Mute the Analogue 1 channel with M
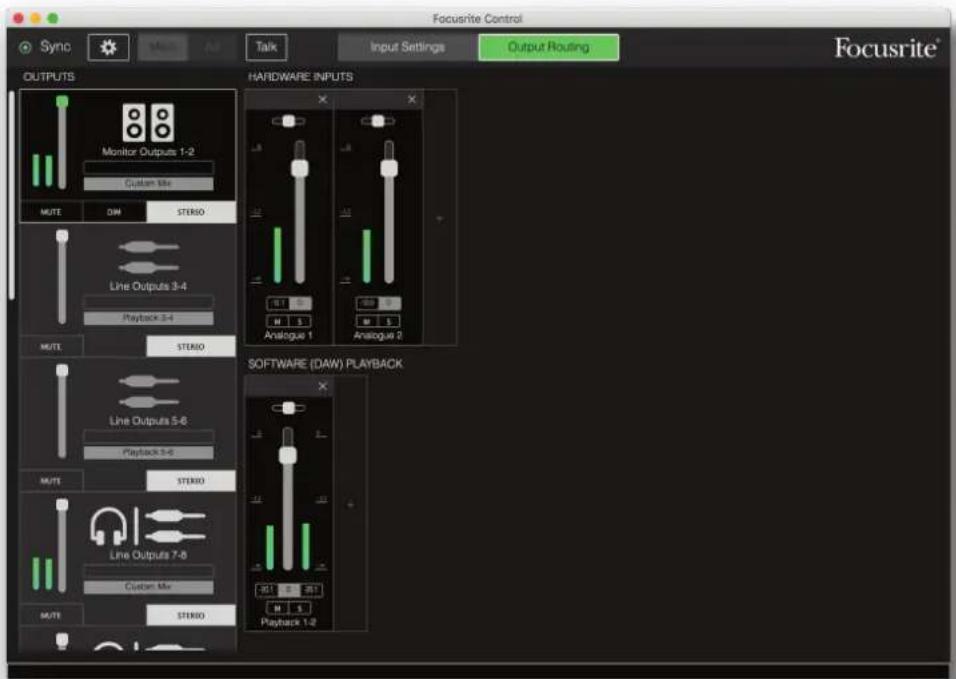Screen dimensions: 956x679 pyautogui.click(x=277, y=321)
